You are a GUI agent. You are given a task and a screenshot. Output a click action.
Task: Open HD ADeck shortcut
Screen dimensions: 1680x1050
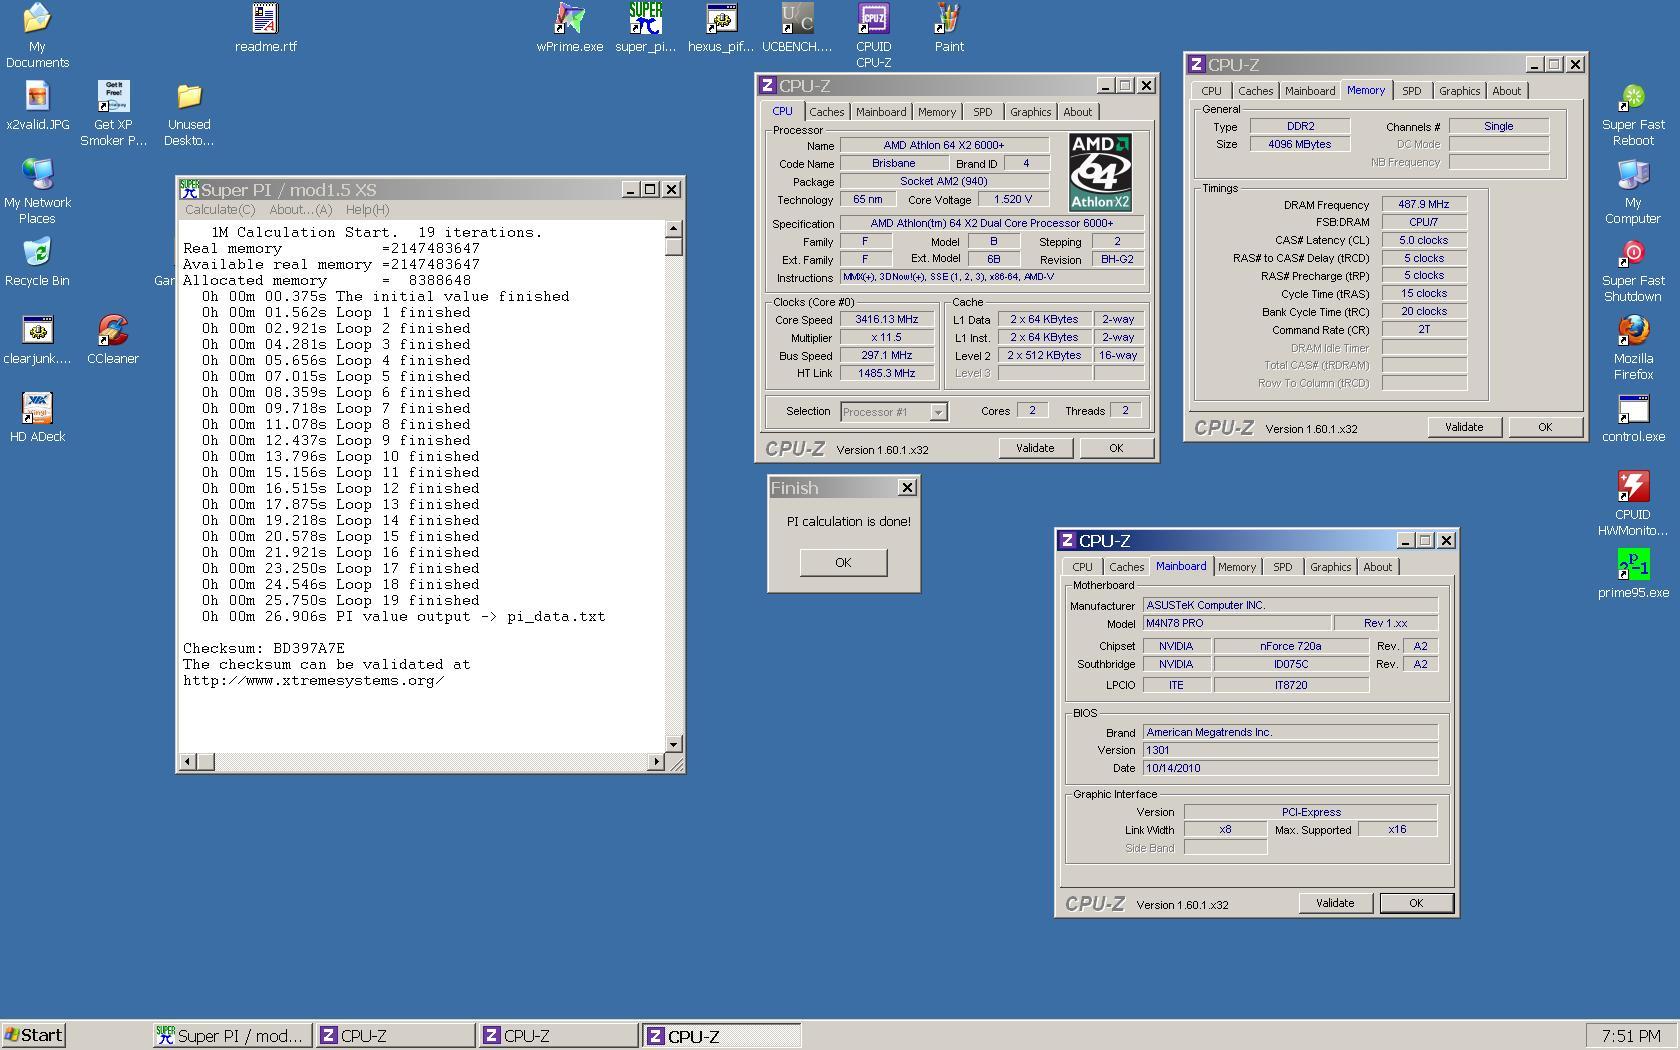coord(37,418)
